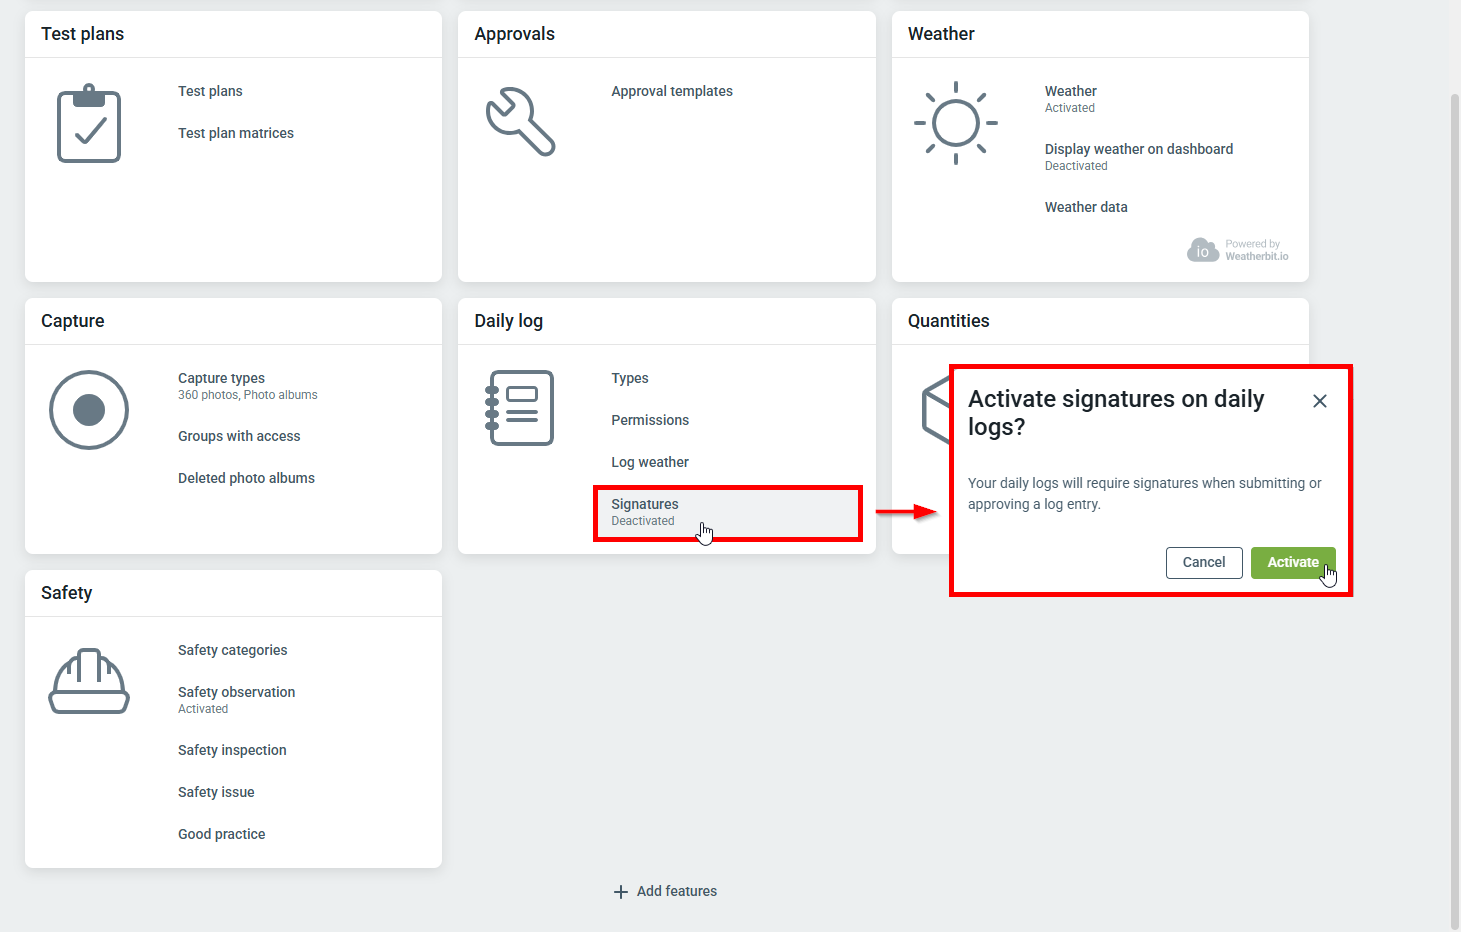Click the vertical page scrollbar
The width and height of the screenshot is (1461, 932).
pos(1454,500)
